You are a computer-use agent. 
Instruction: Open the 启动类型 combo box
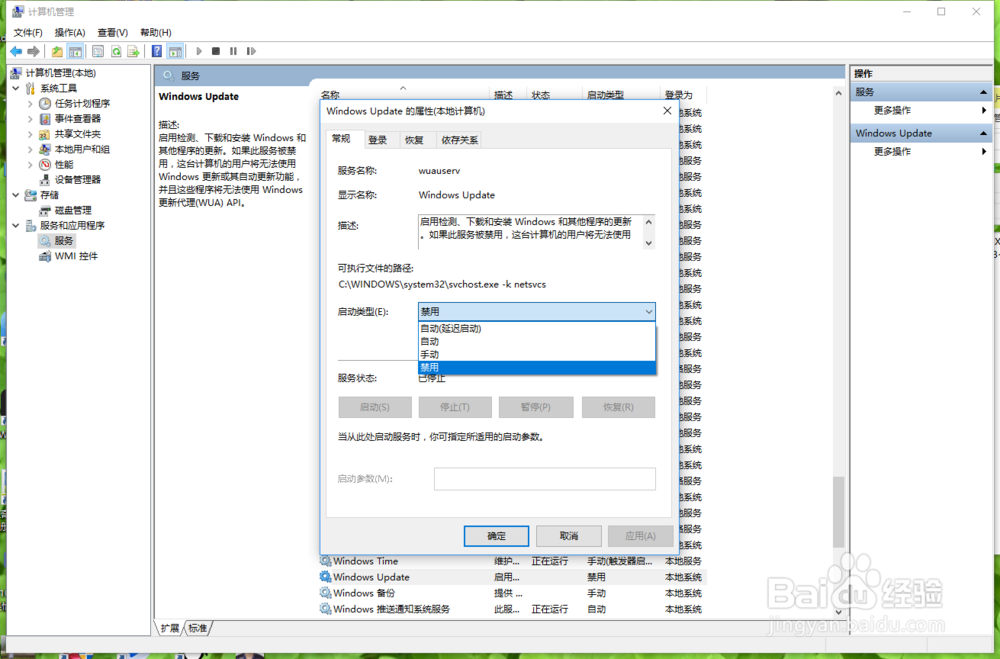[x=536, y=312]
